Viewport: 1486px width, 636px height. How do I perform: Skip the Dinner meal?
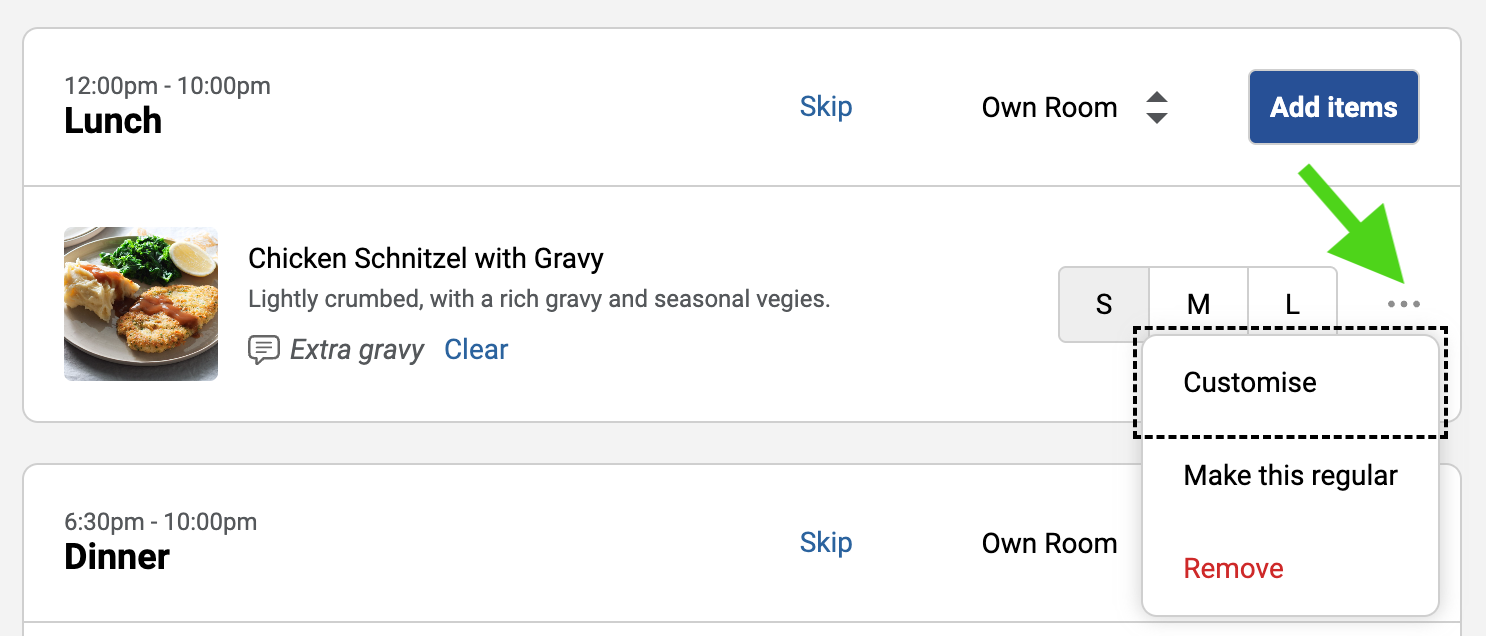(x=826, y=543)
